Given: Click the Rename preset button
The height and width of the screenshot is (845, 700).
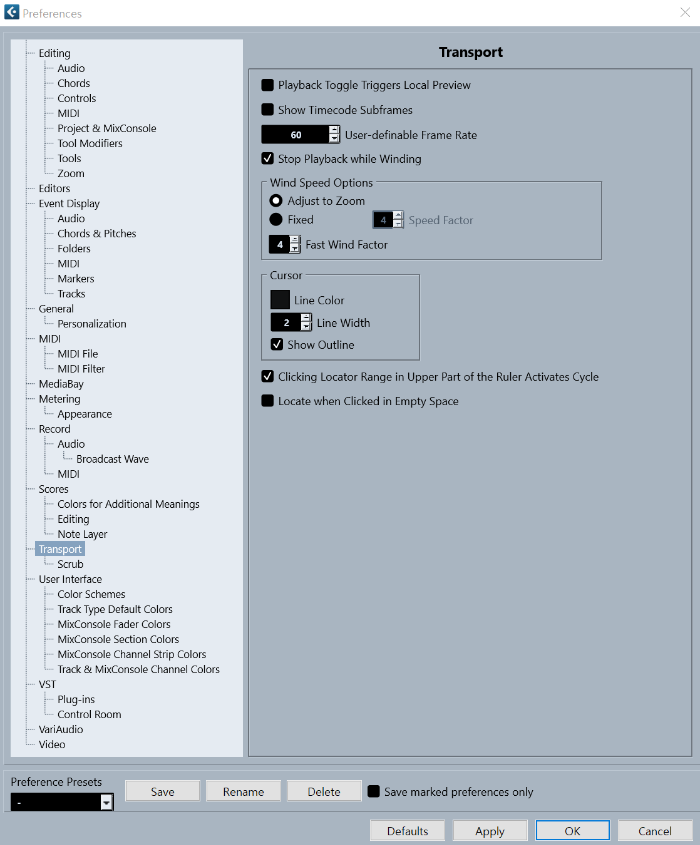Looking at the screenshot, I should pos(243,791).
